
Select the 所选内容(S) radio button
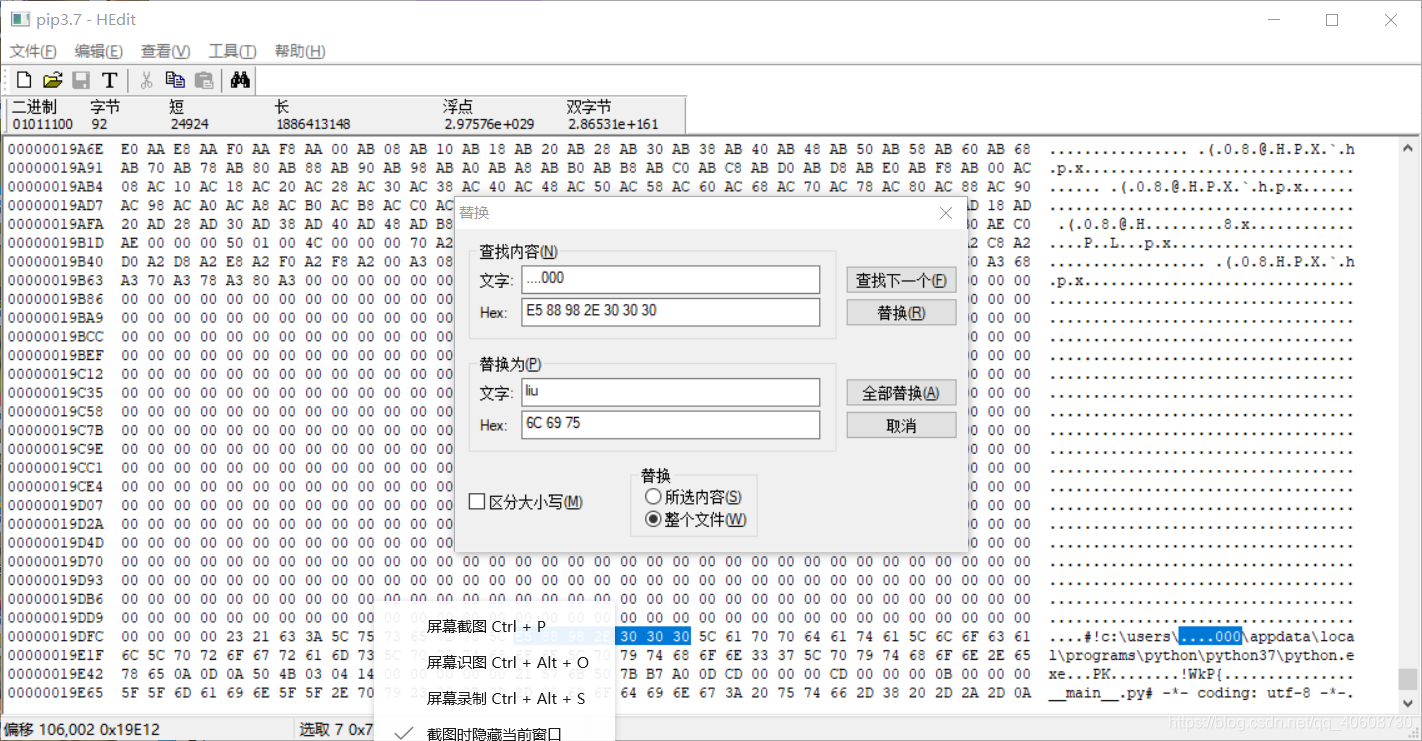(653, 497)
